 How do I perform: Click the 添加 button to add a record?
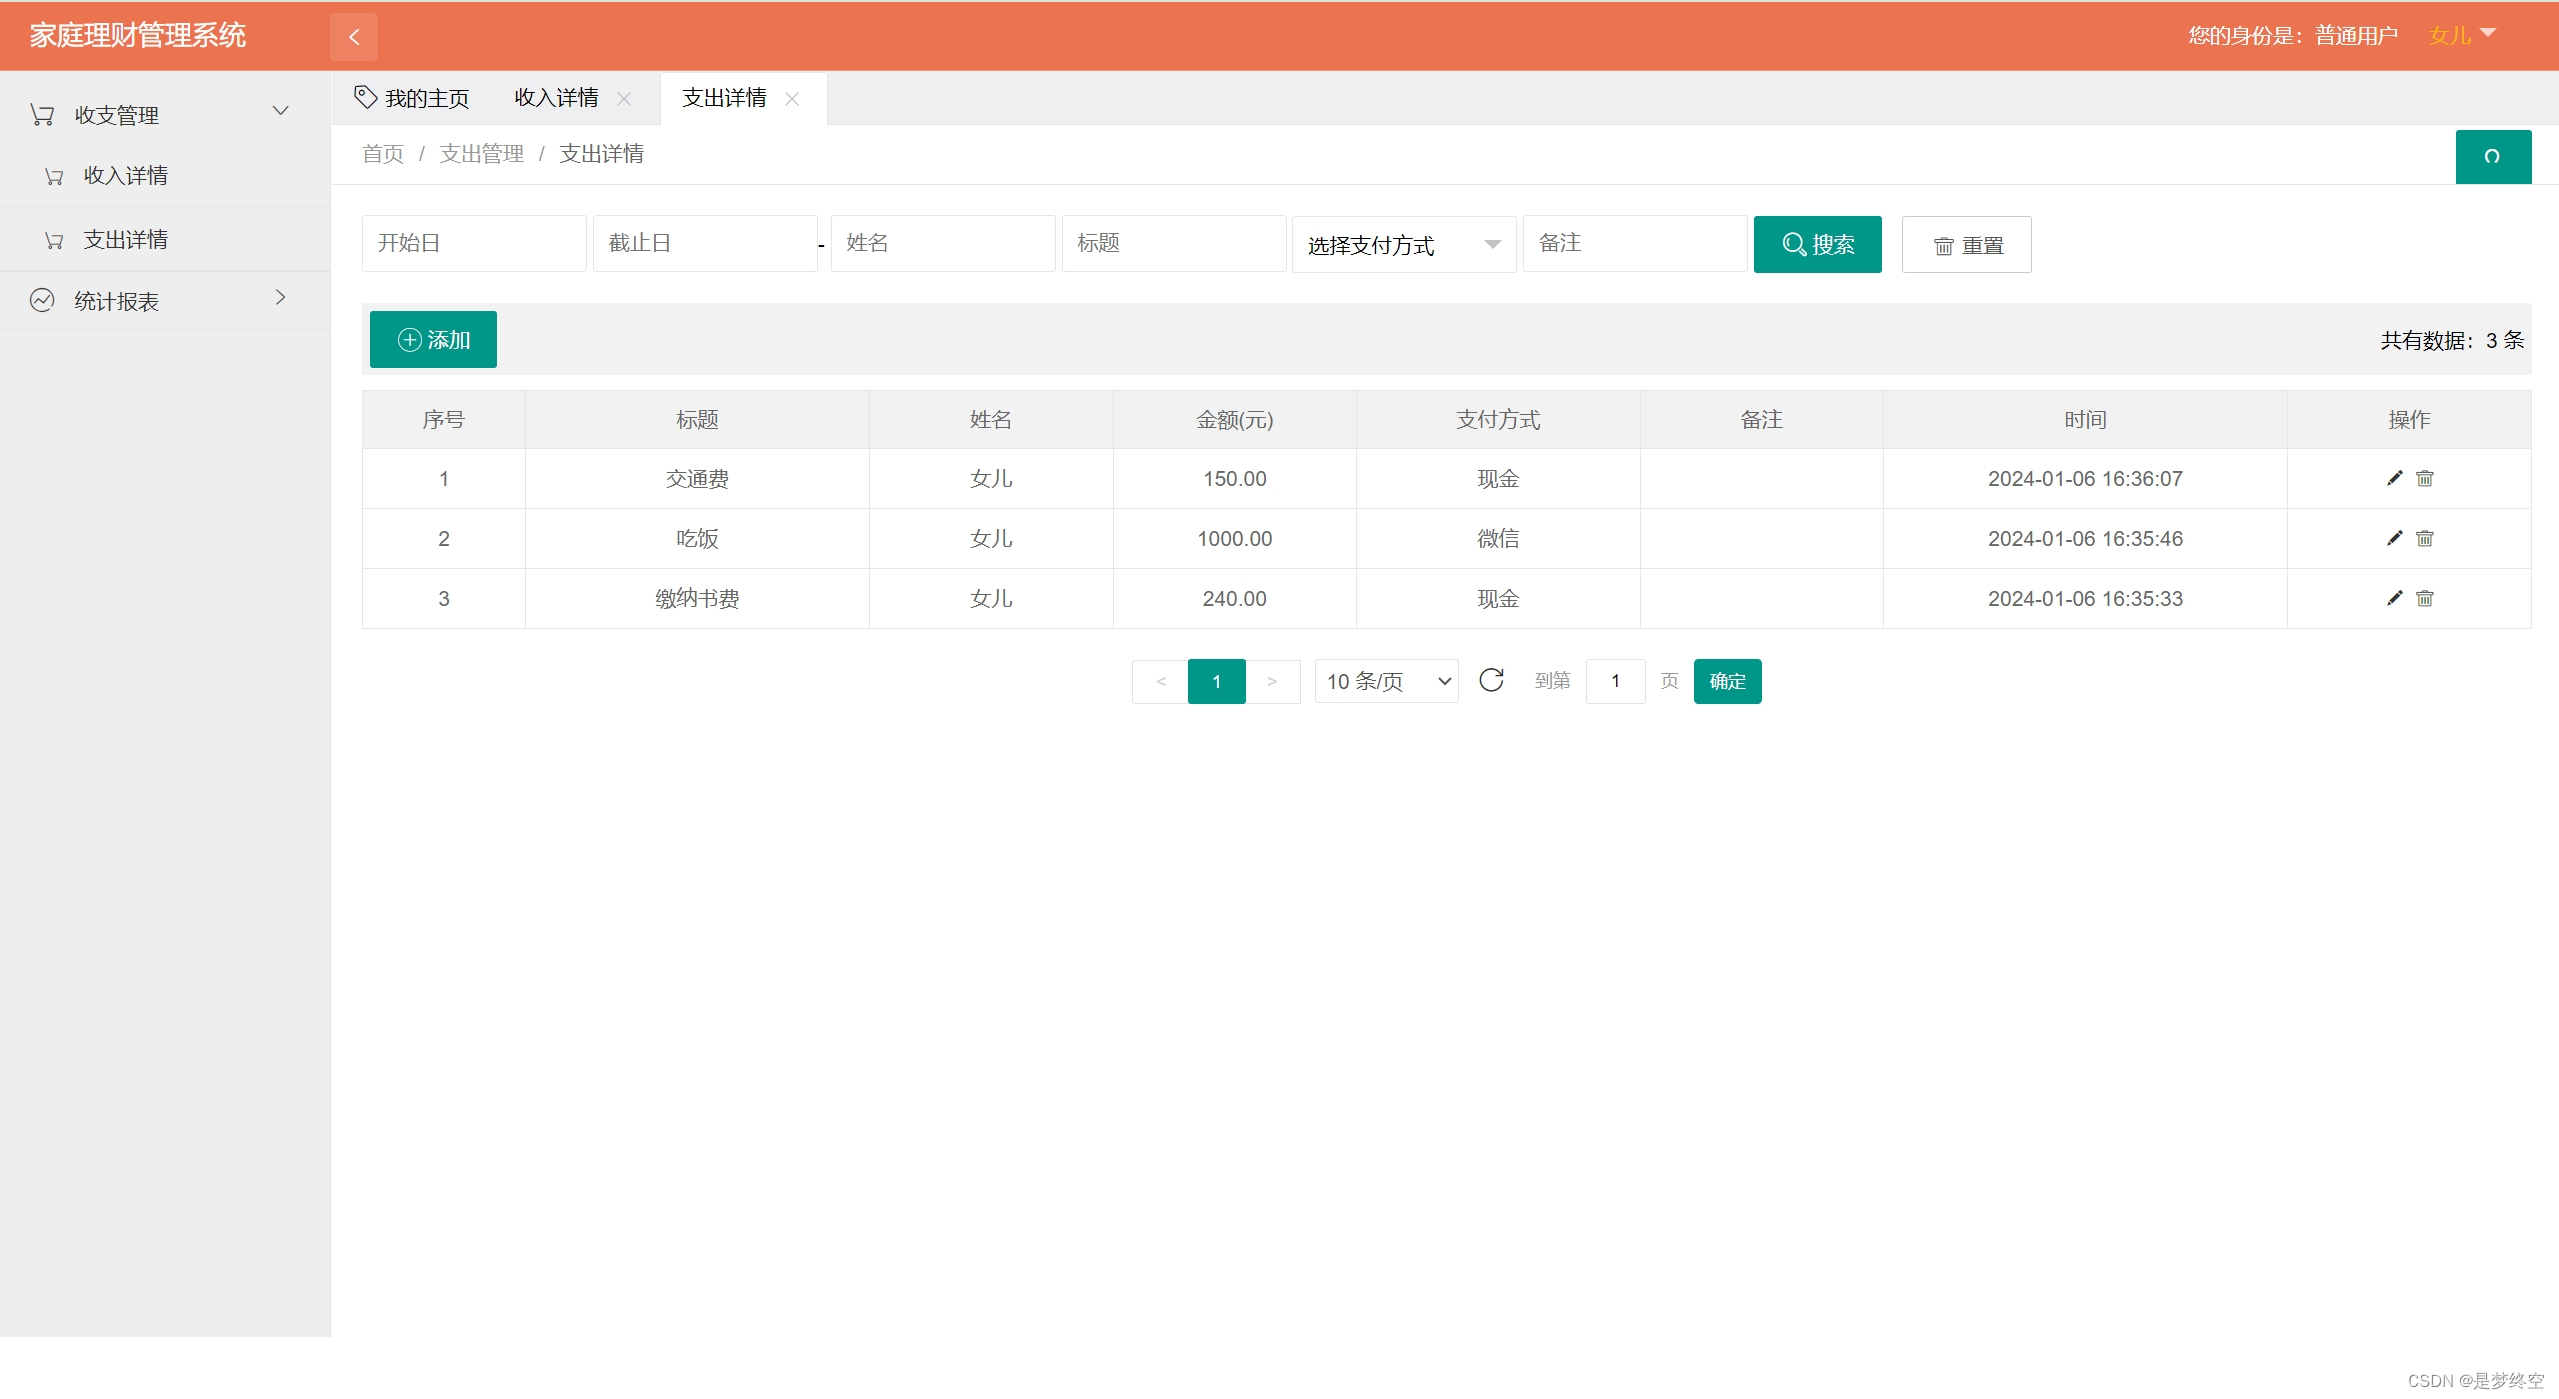[432, 339]
